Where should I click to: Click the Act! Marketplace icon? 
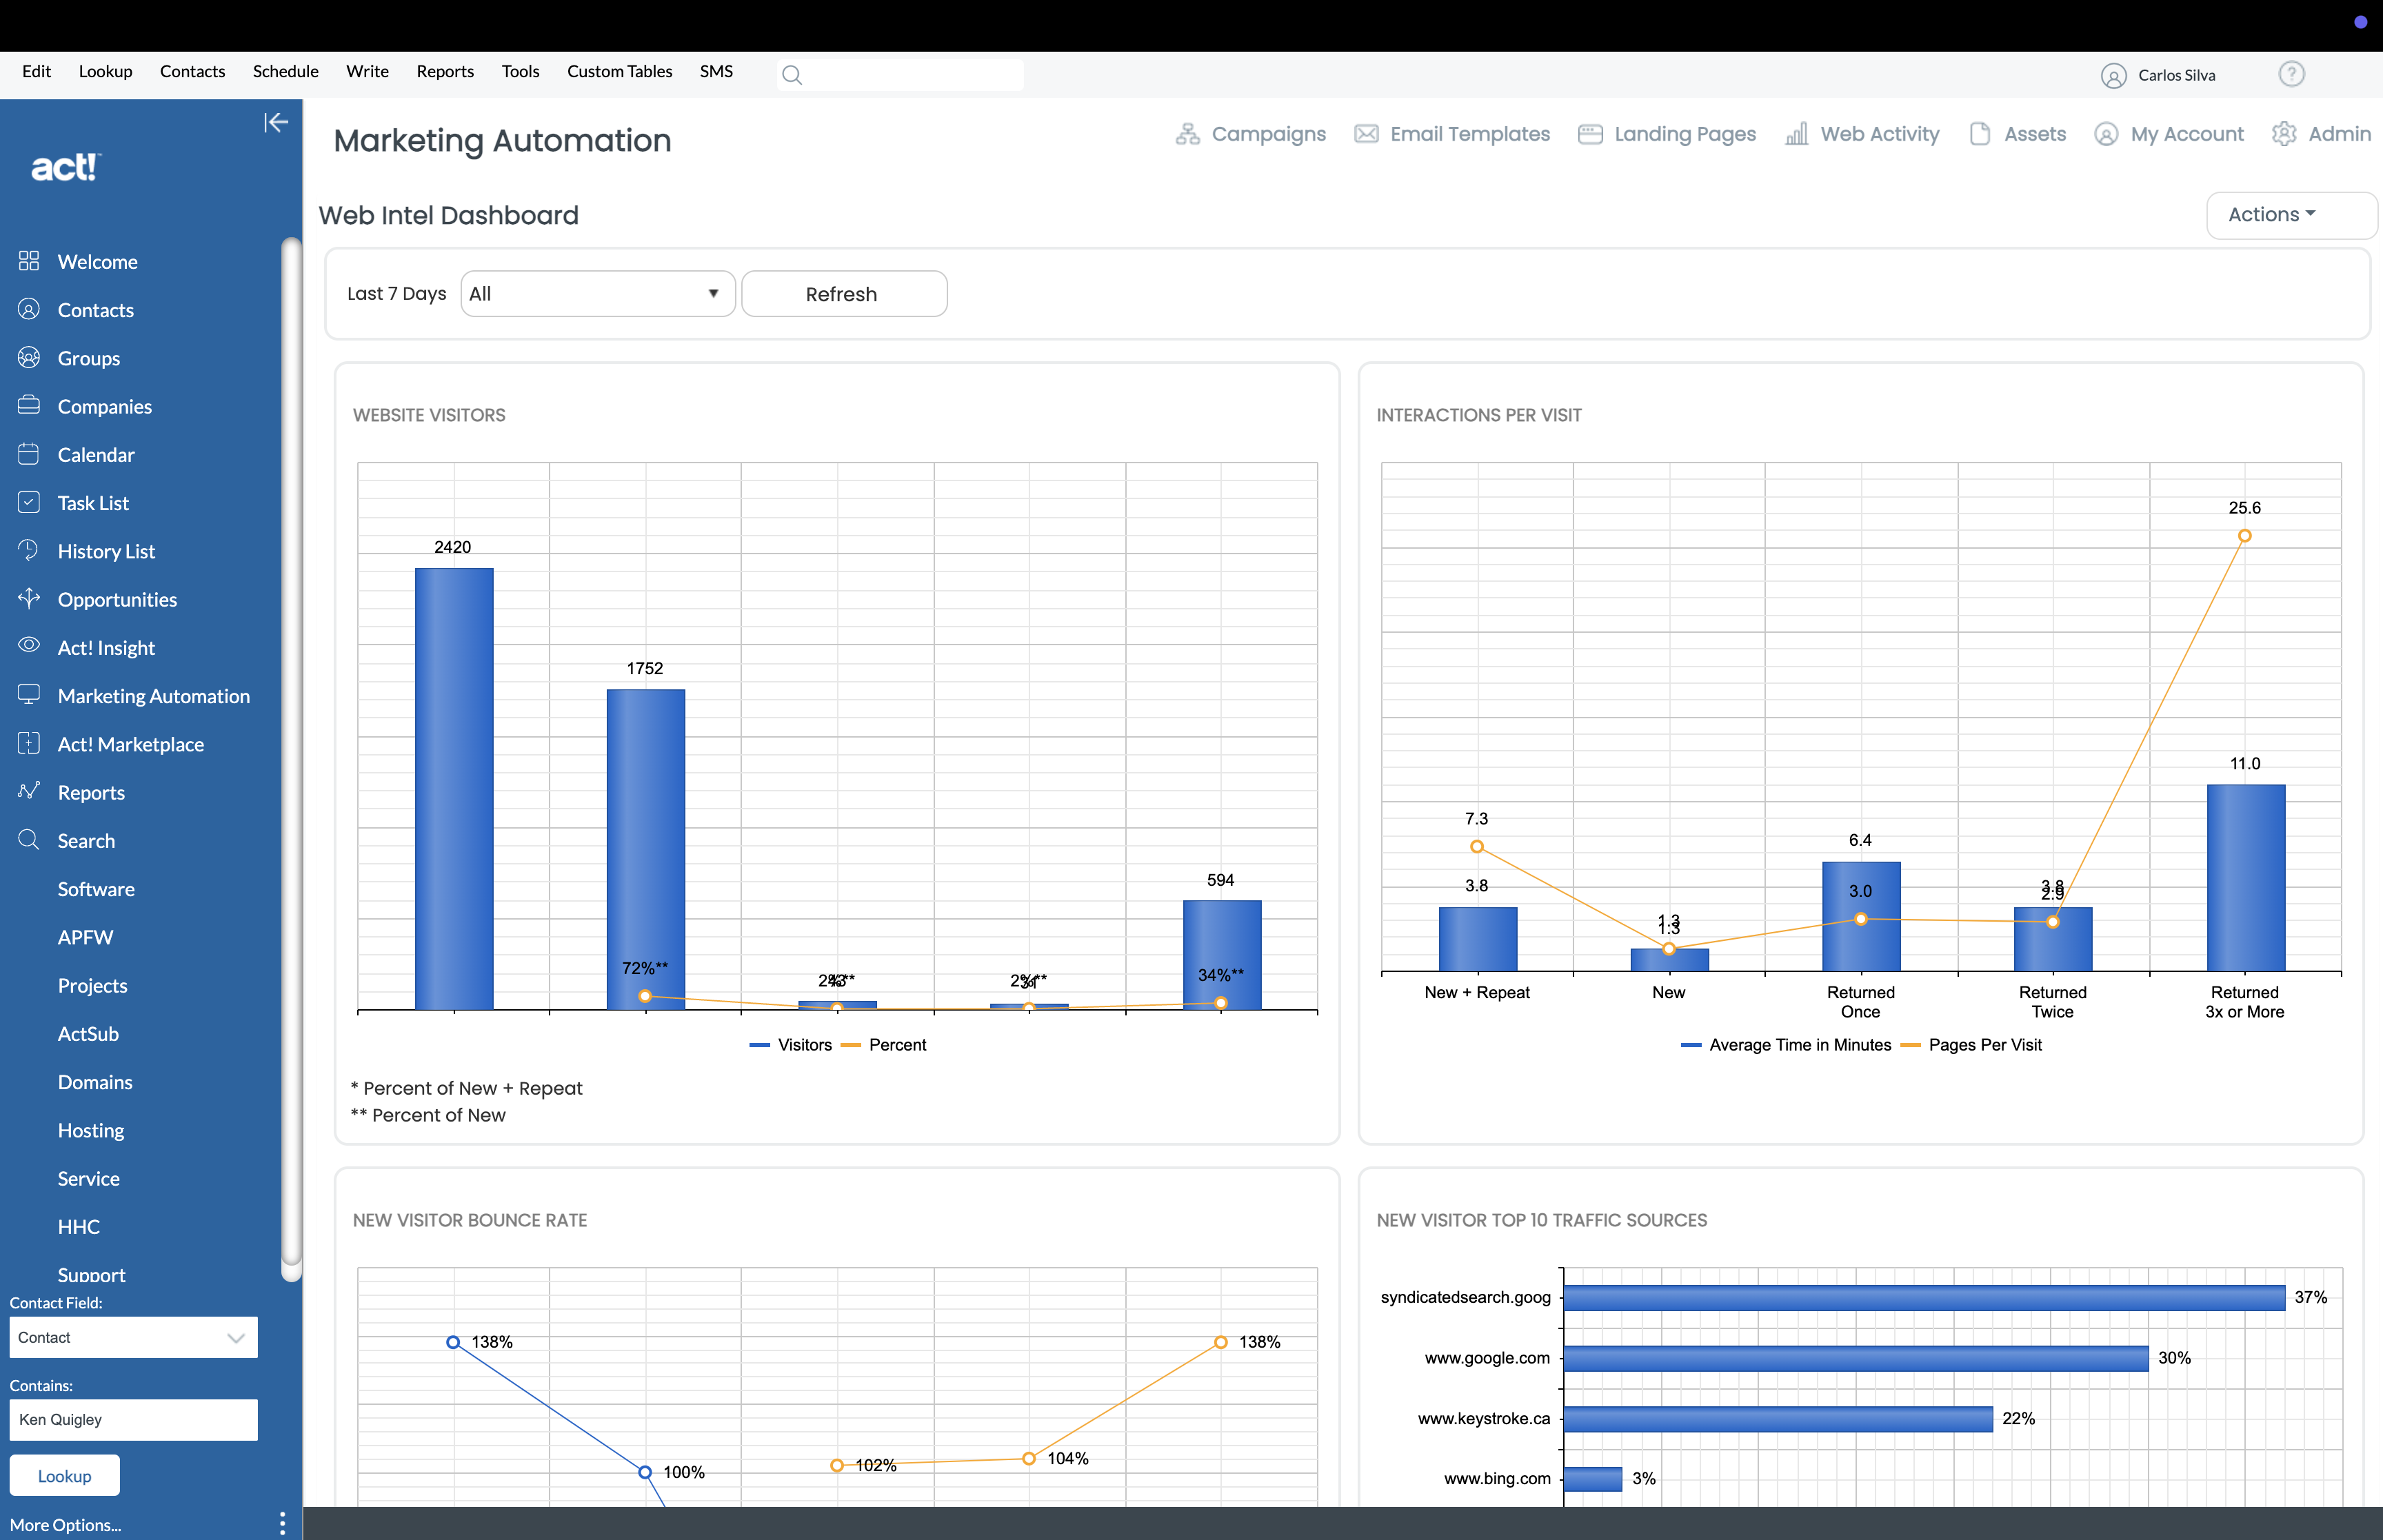point(29,743)
